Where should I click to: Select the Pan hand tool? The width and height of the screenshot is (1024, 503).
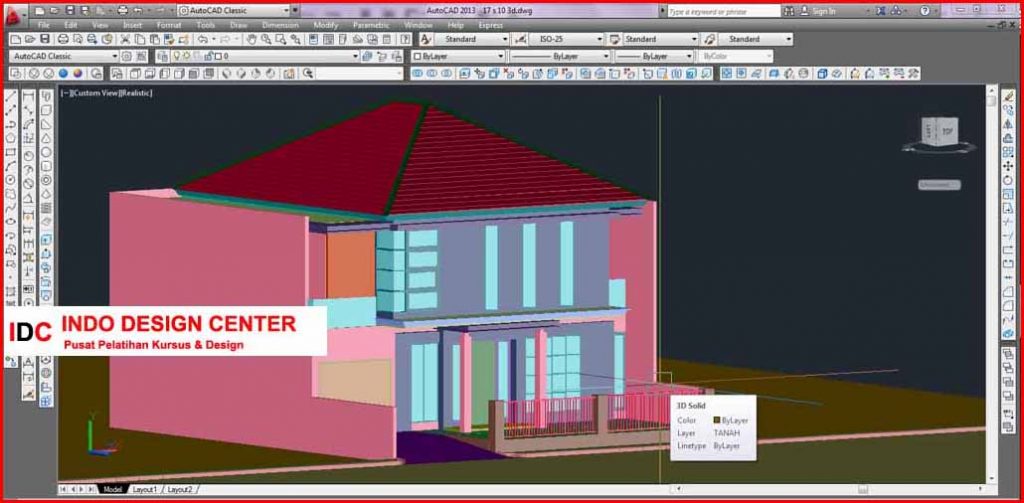pyautogui.click(x=253, y=39)
